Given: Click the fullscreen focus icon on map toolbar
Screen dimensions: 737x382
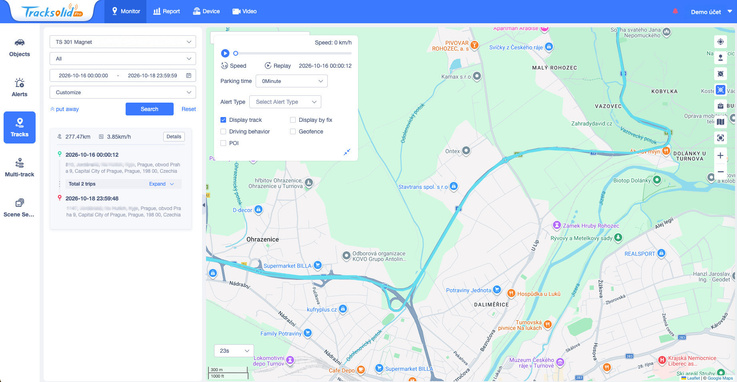Looking at the screenshot, I should tap(720, 138).
